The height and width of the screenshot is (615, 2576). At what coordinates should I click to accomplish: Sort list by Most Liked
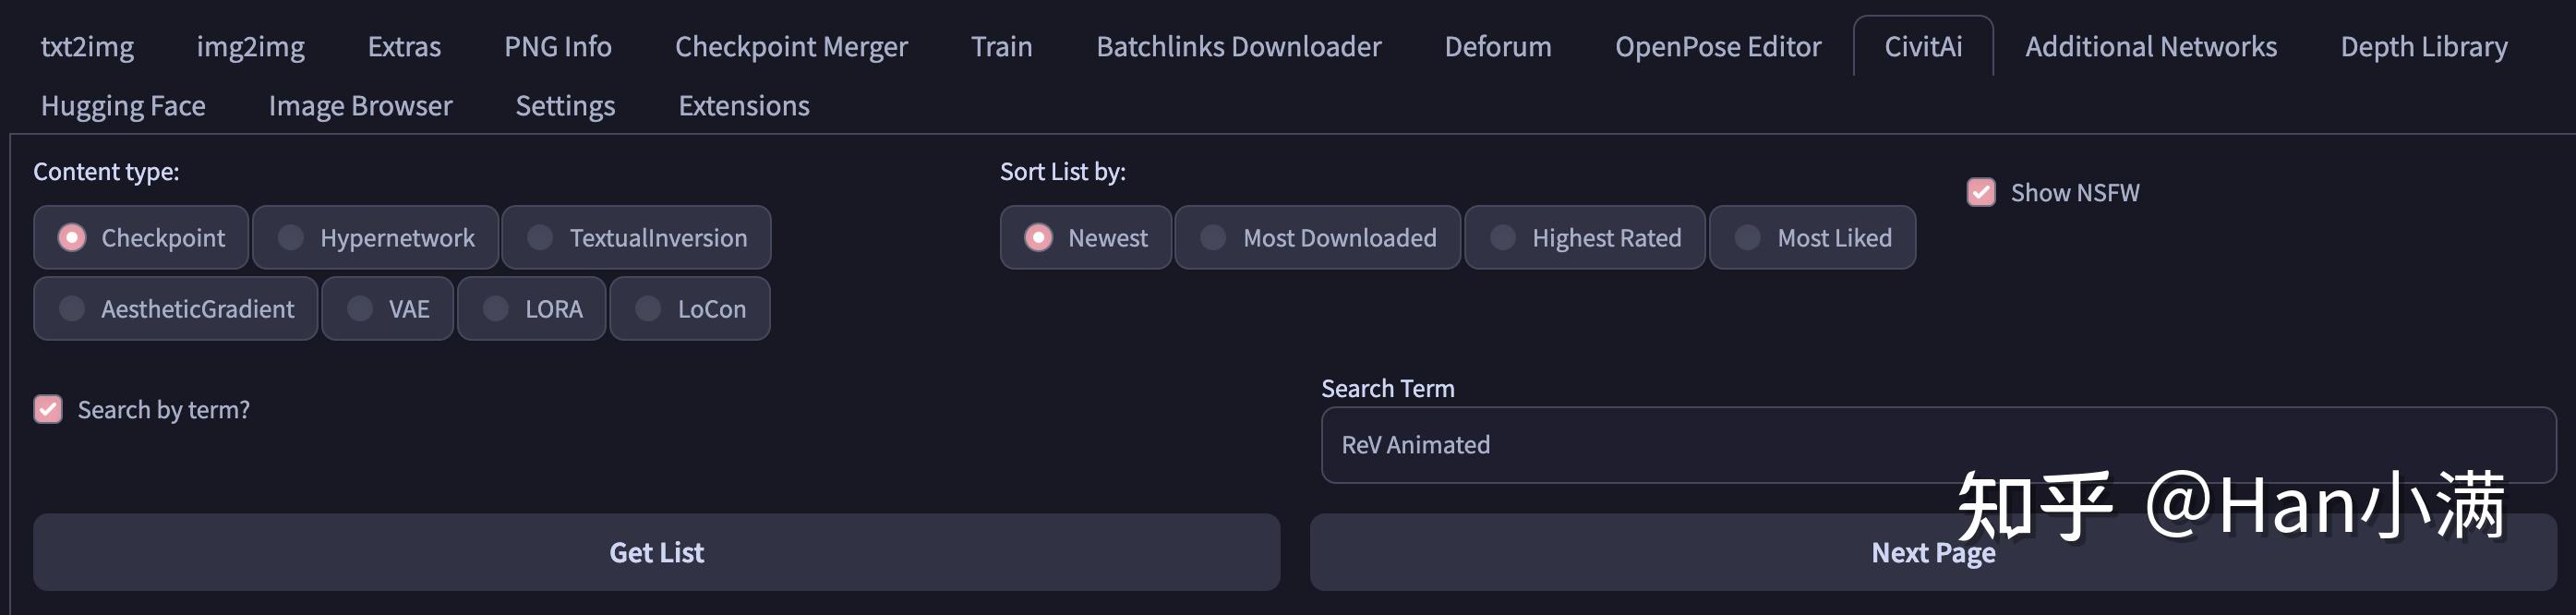point(1813,237)
